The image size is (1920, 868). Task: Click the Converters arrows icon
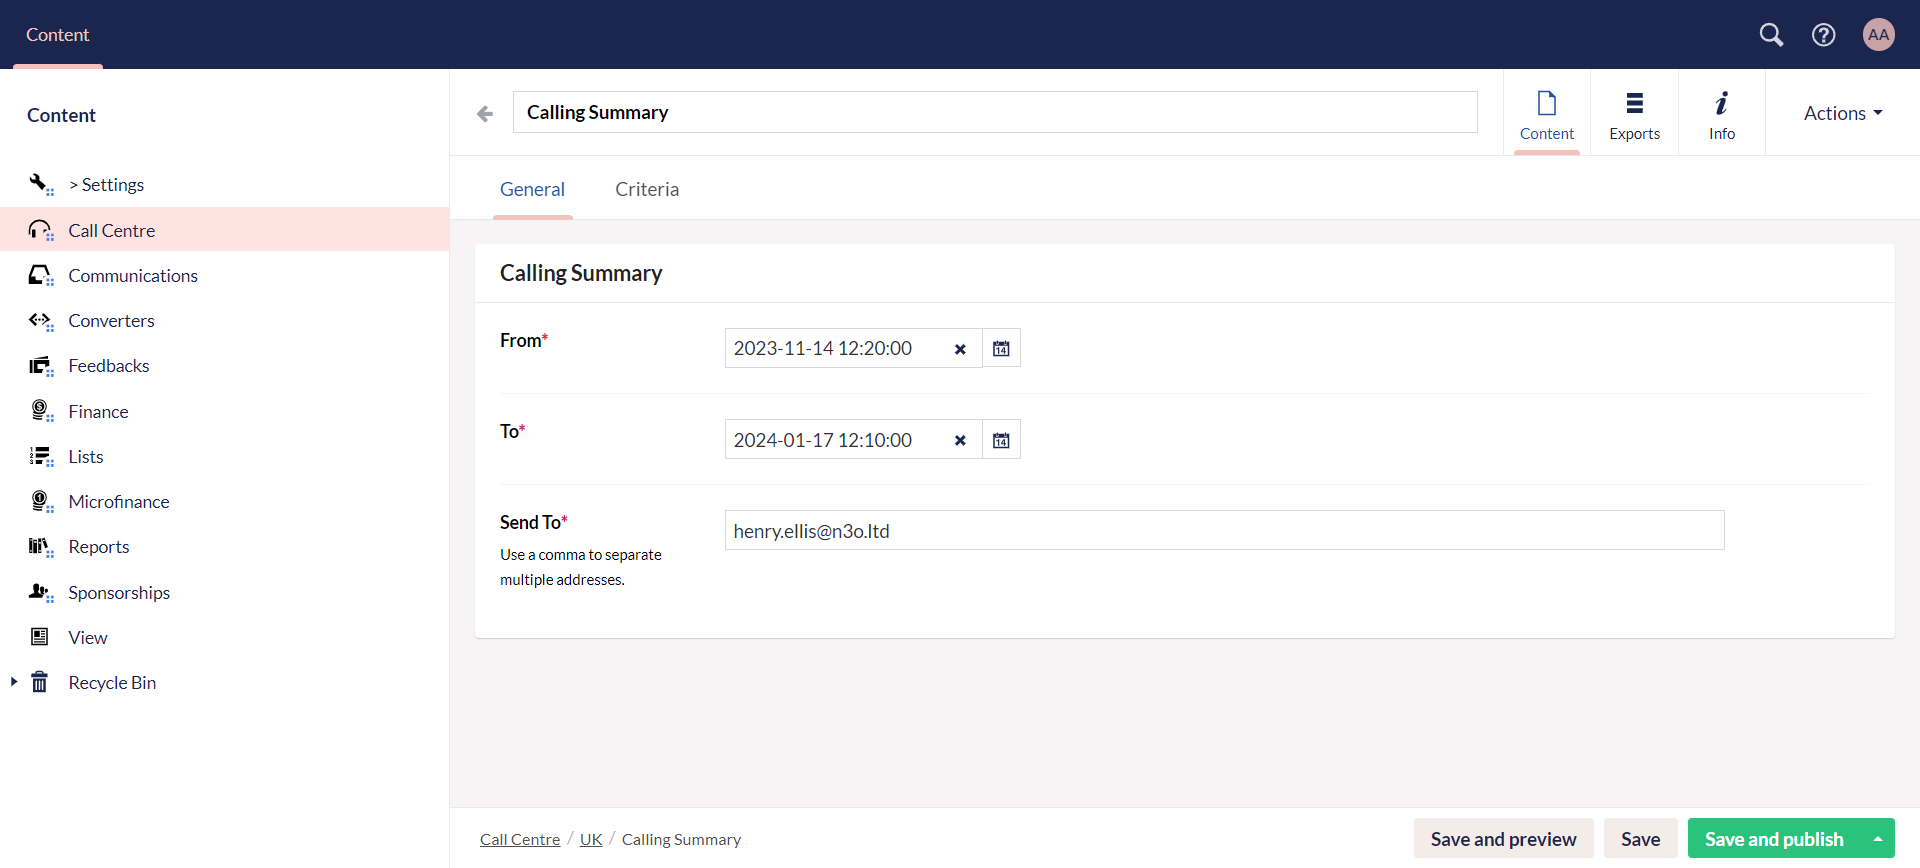click(x=40, y=320)
